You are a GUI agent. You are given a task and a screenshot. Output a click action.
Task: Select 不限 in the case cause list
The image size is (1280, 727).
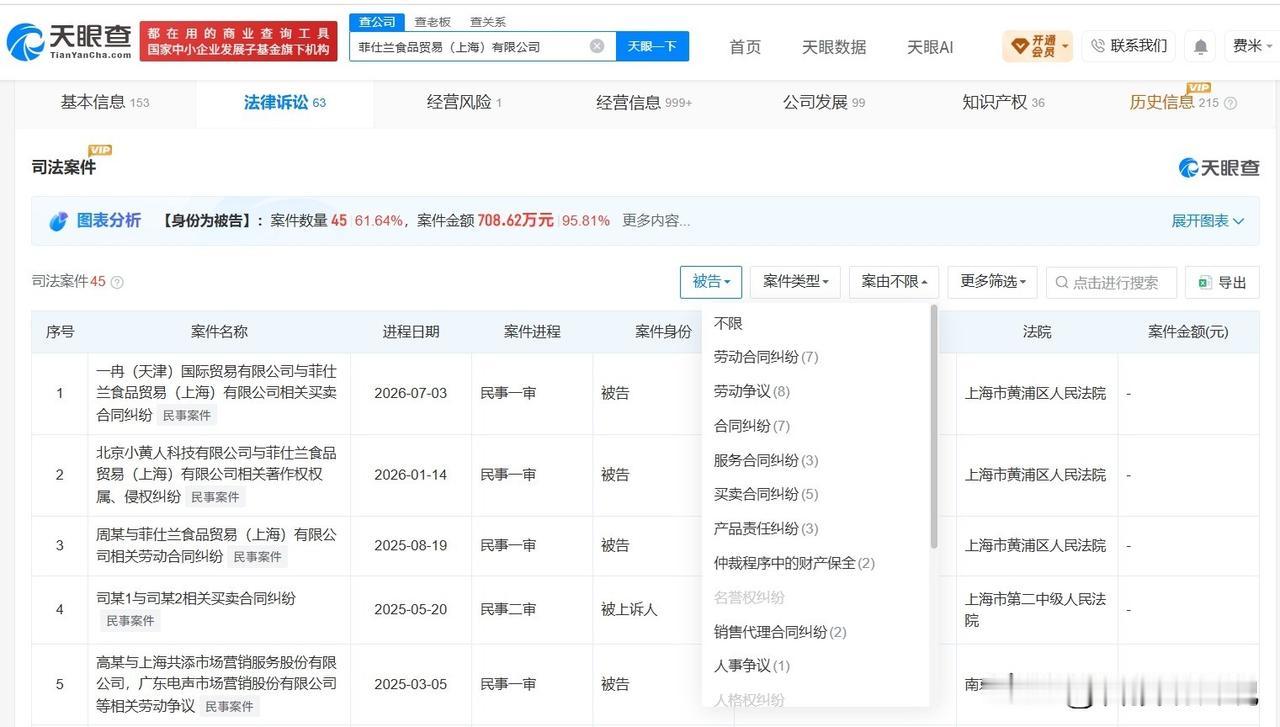(728, 323)
